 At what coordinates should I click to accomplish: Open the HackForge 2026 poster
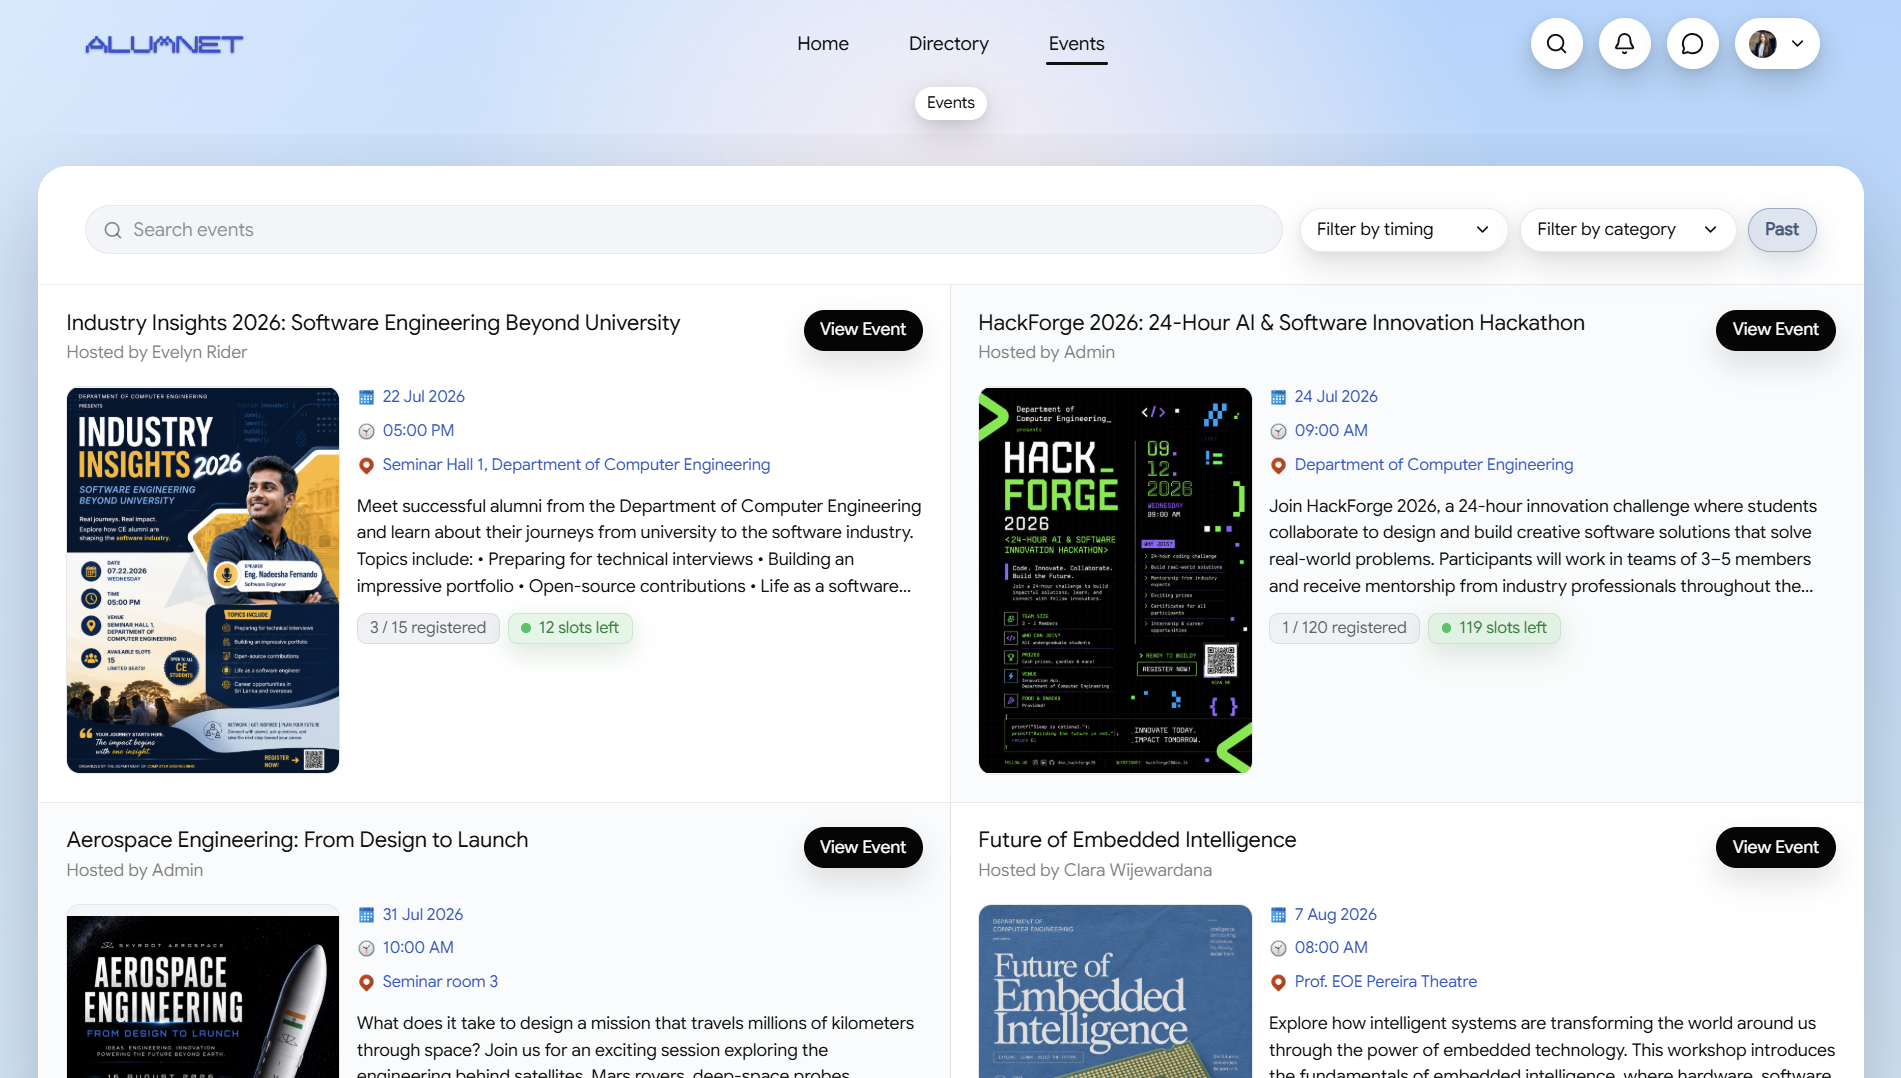coord(1115,580)
